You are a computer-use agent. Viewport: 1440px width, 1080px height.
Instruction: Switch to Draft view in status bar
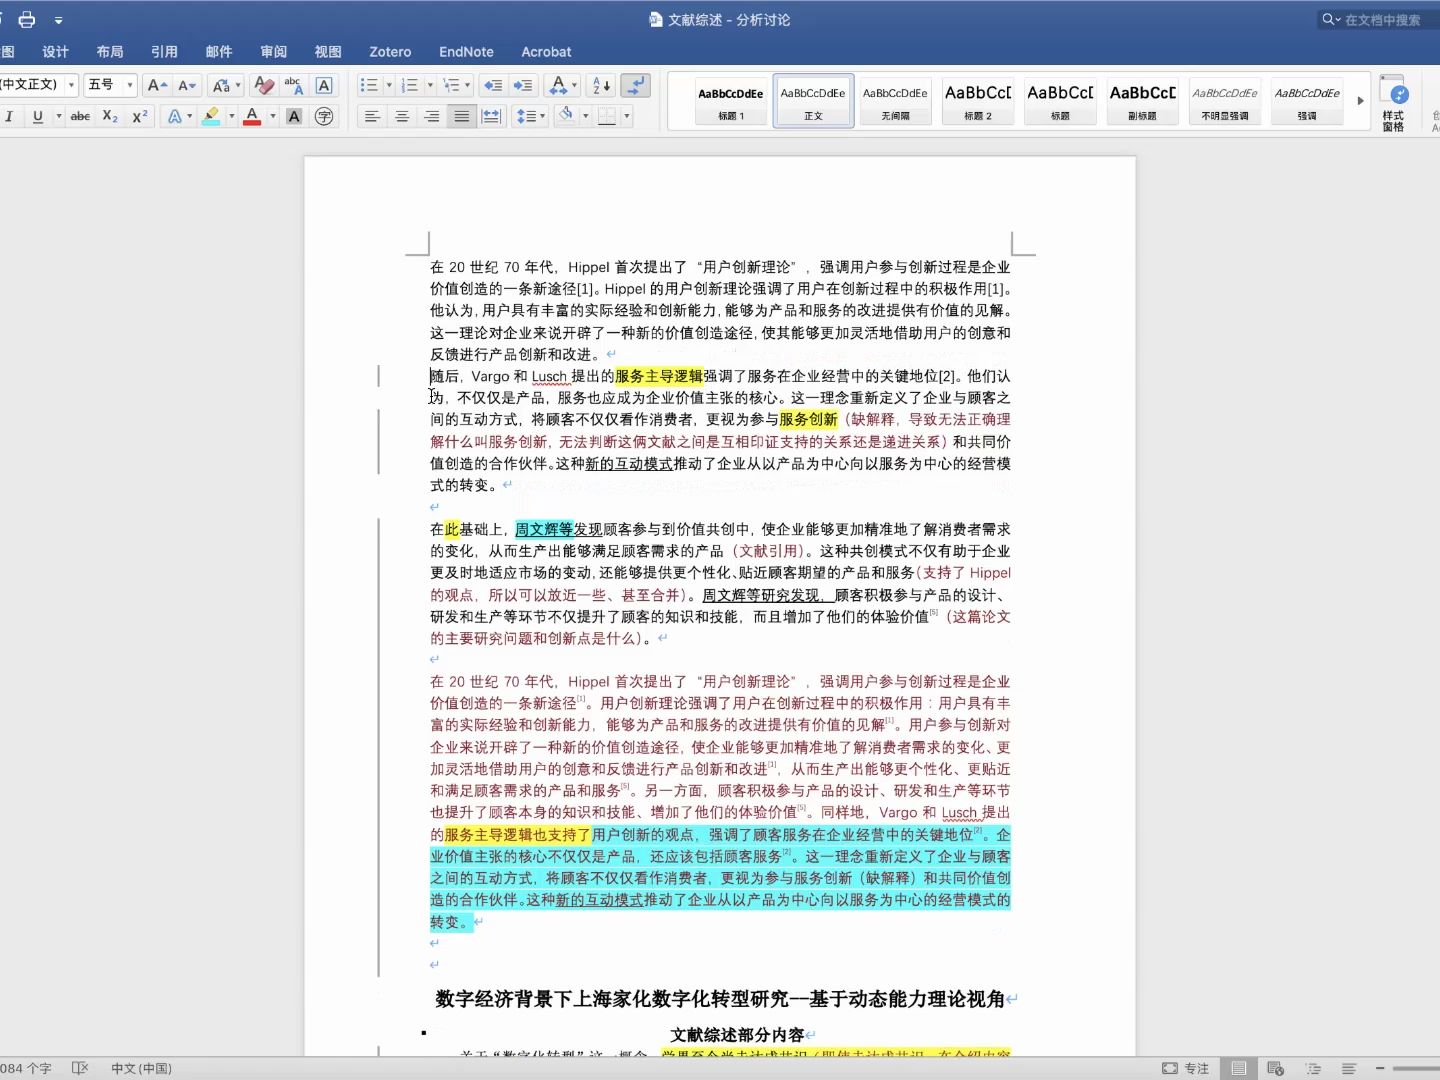point(1348,1068)
